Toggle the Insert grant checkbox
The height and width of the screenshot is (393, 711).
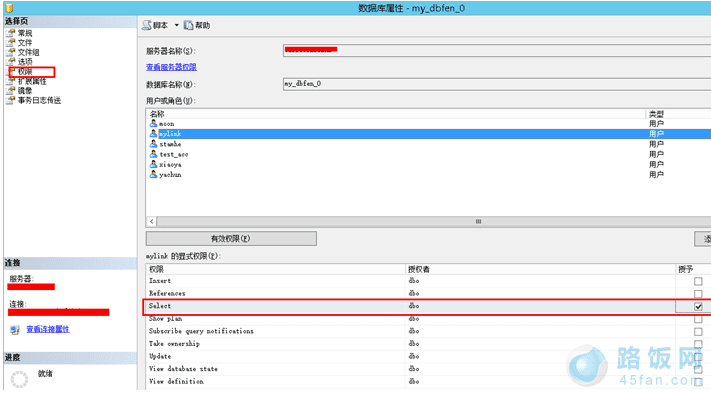(698, 281)
